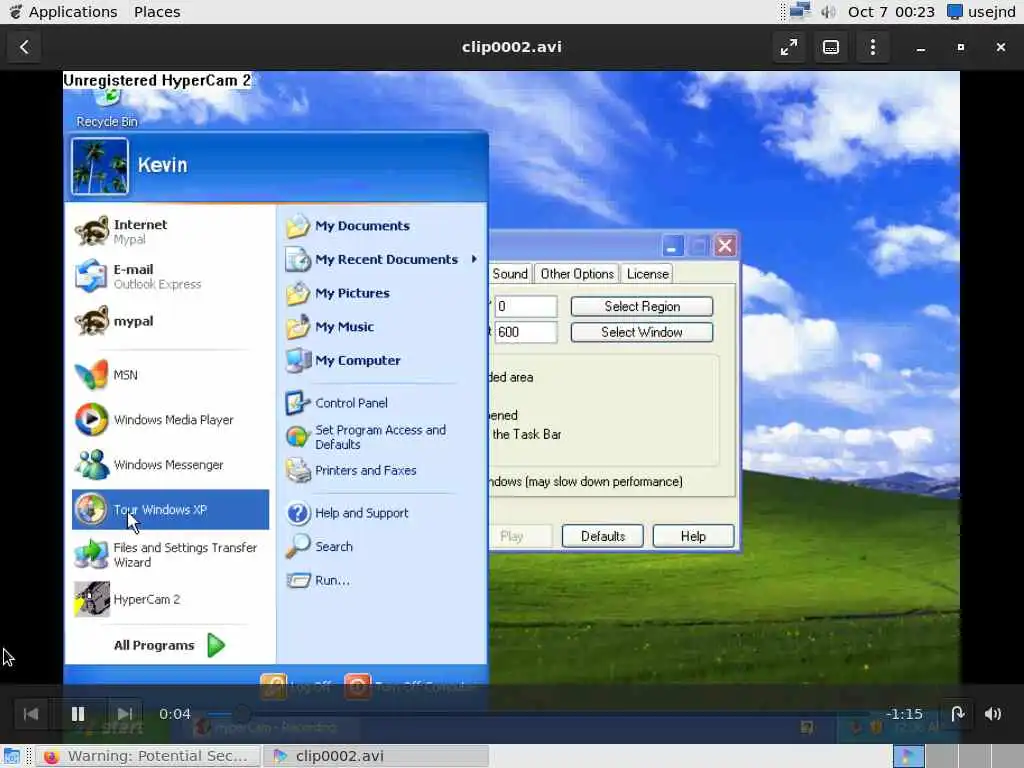Go back using the header arrow
Viewport: 1024px width, 768px height.
point(24,47)
